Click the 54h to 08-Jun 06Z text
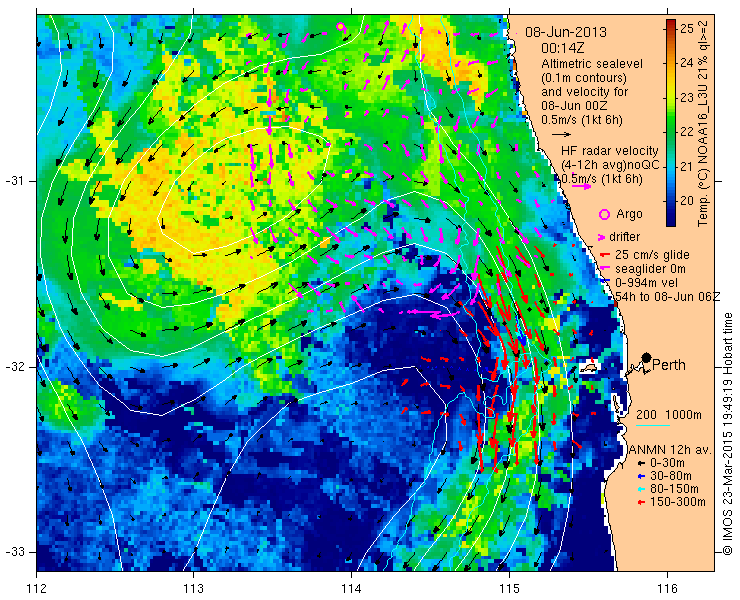The width and height of the screenshot is (740, 600). click(x=668, y=296)
